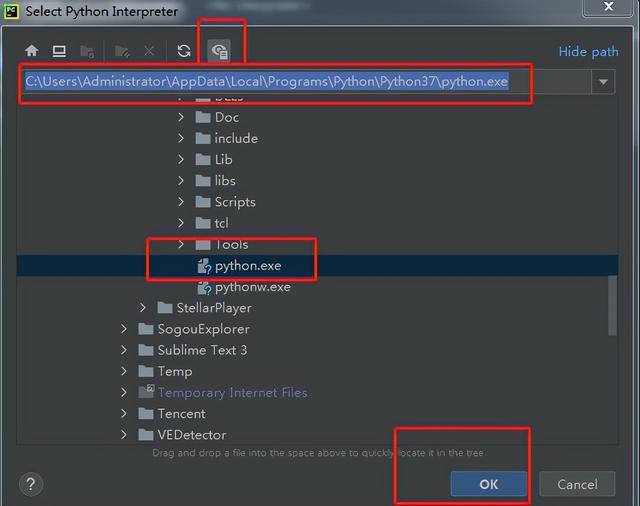Click the file tree vertical scrollbar

pos(612,305)
